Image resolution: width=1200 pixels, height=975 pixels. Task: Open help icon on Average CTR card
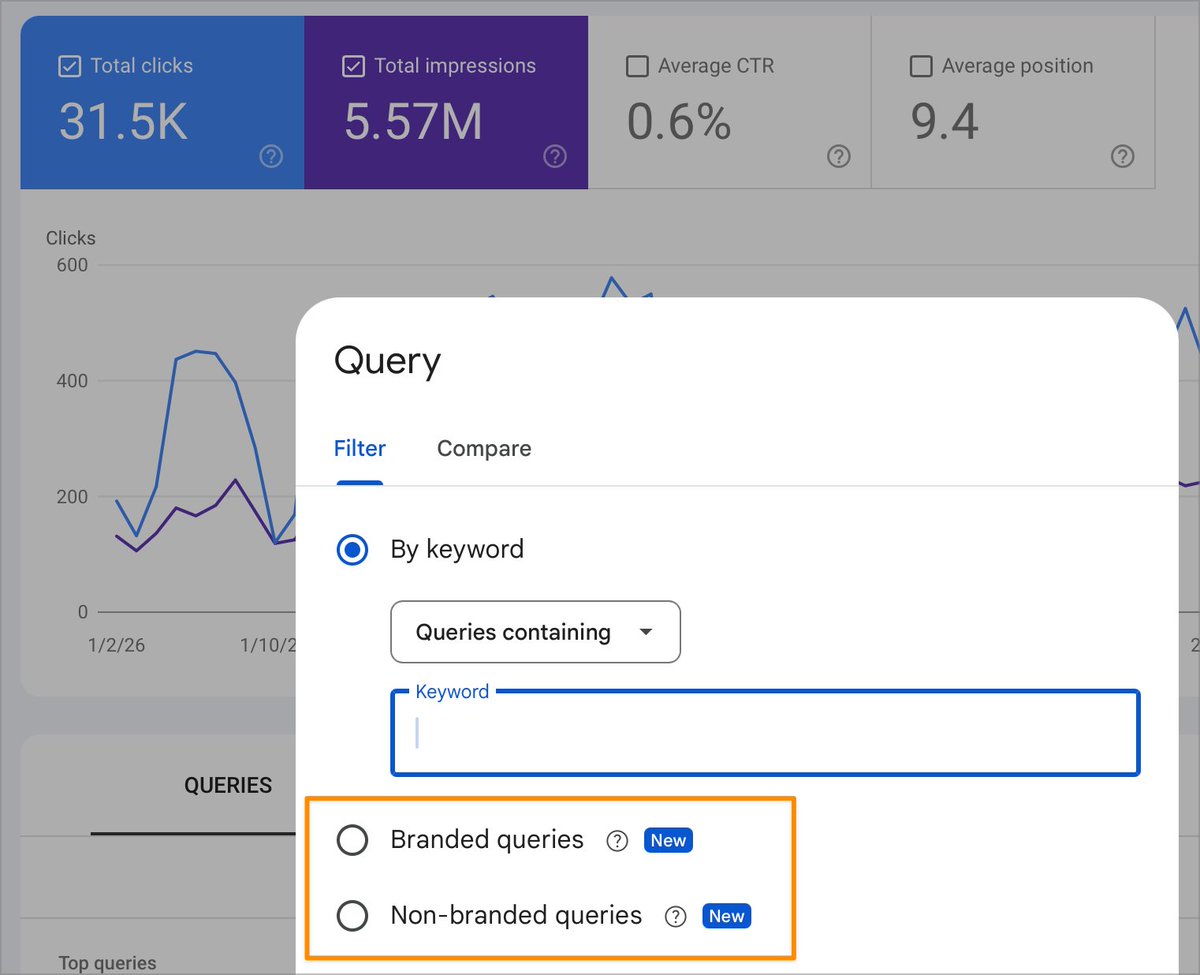839,156
